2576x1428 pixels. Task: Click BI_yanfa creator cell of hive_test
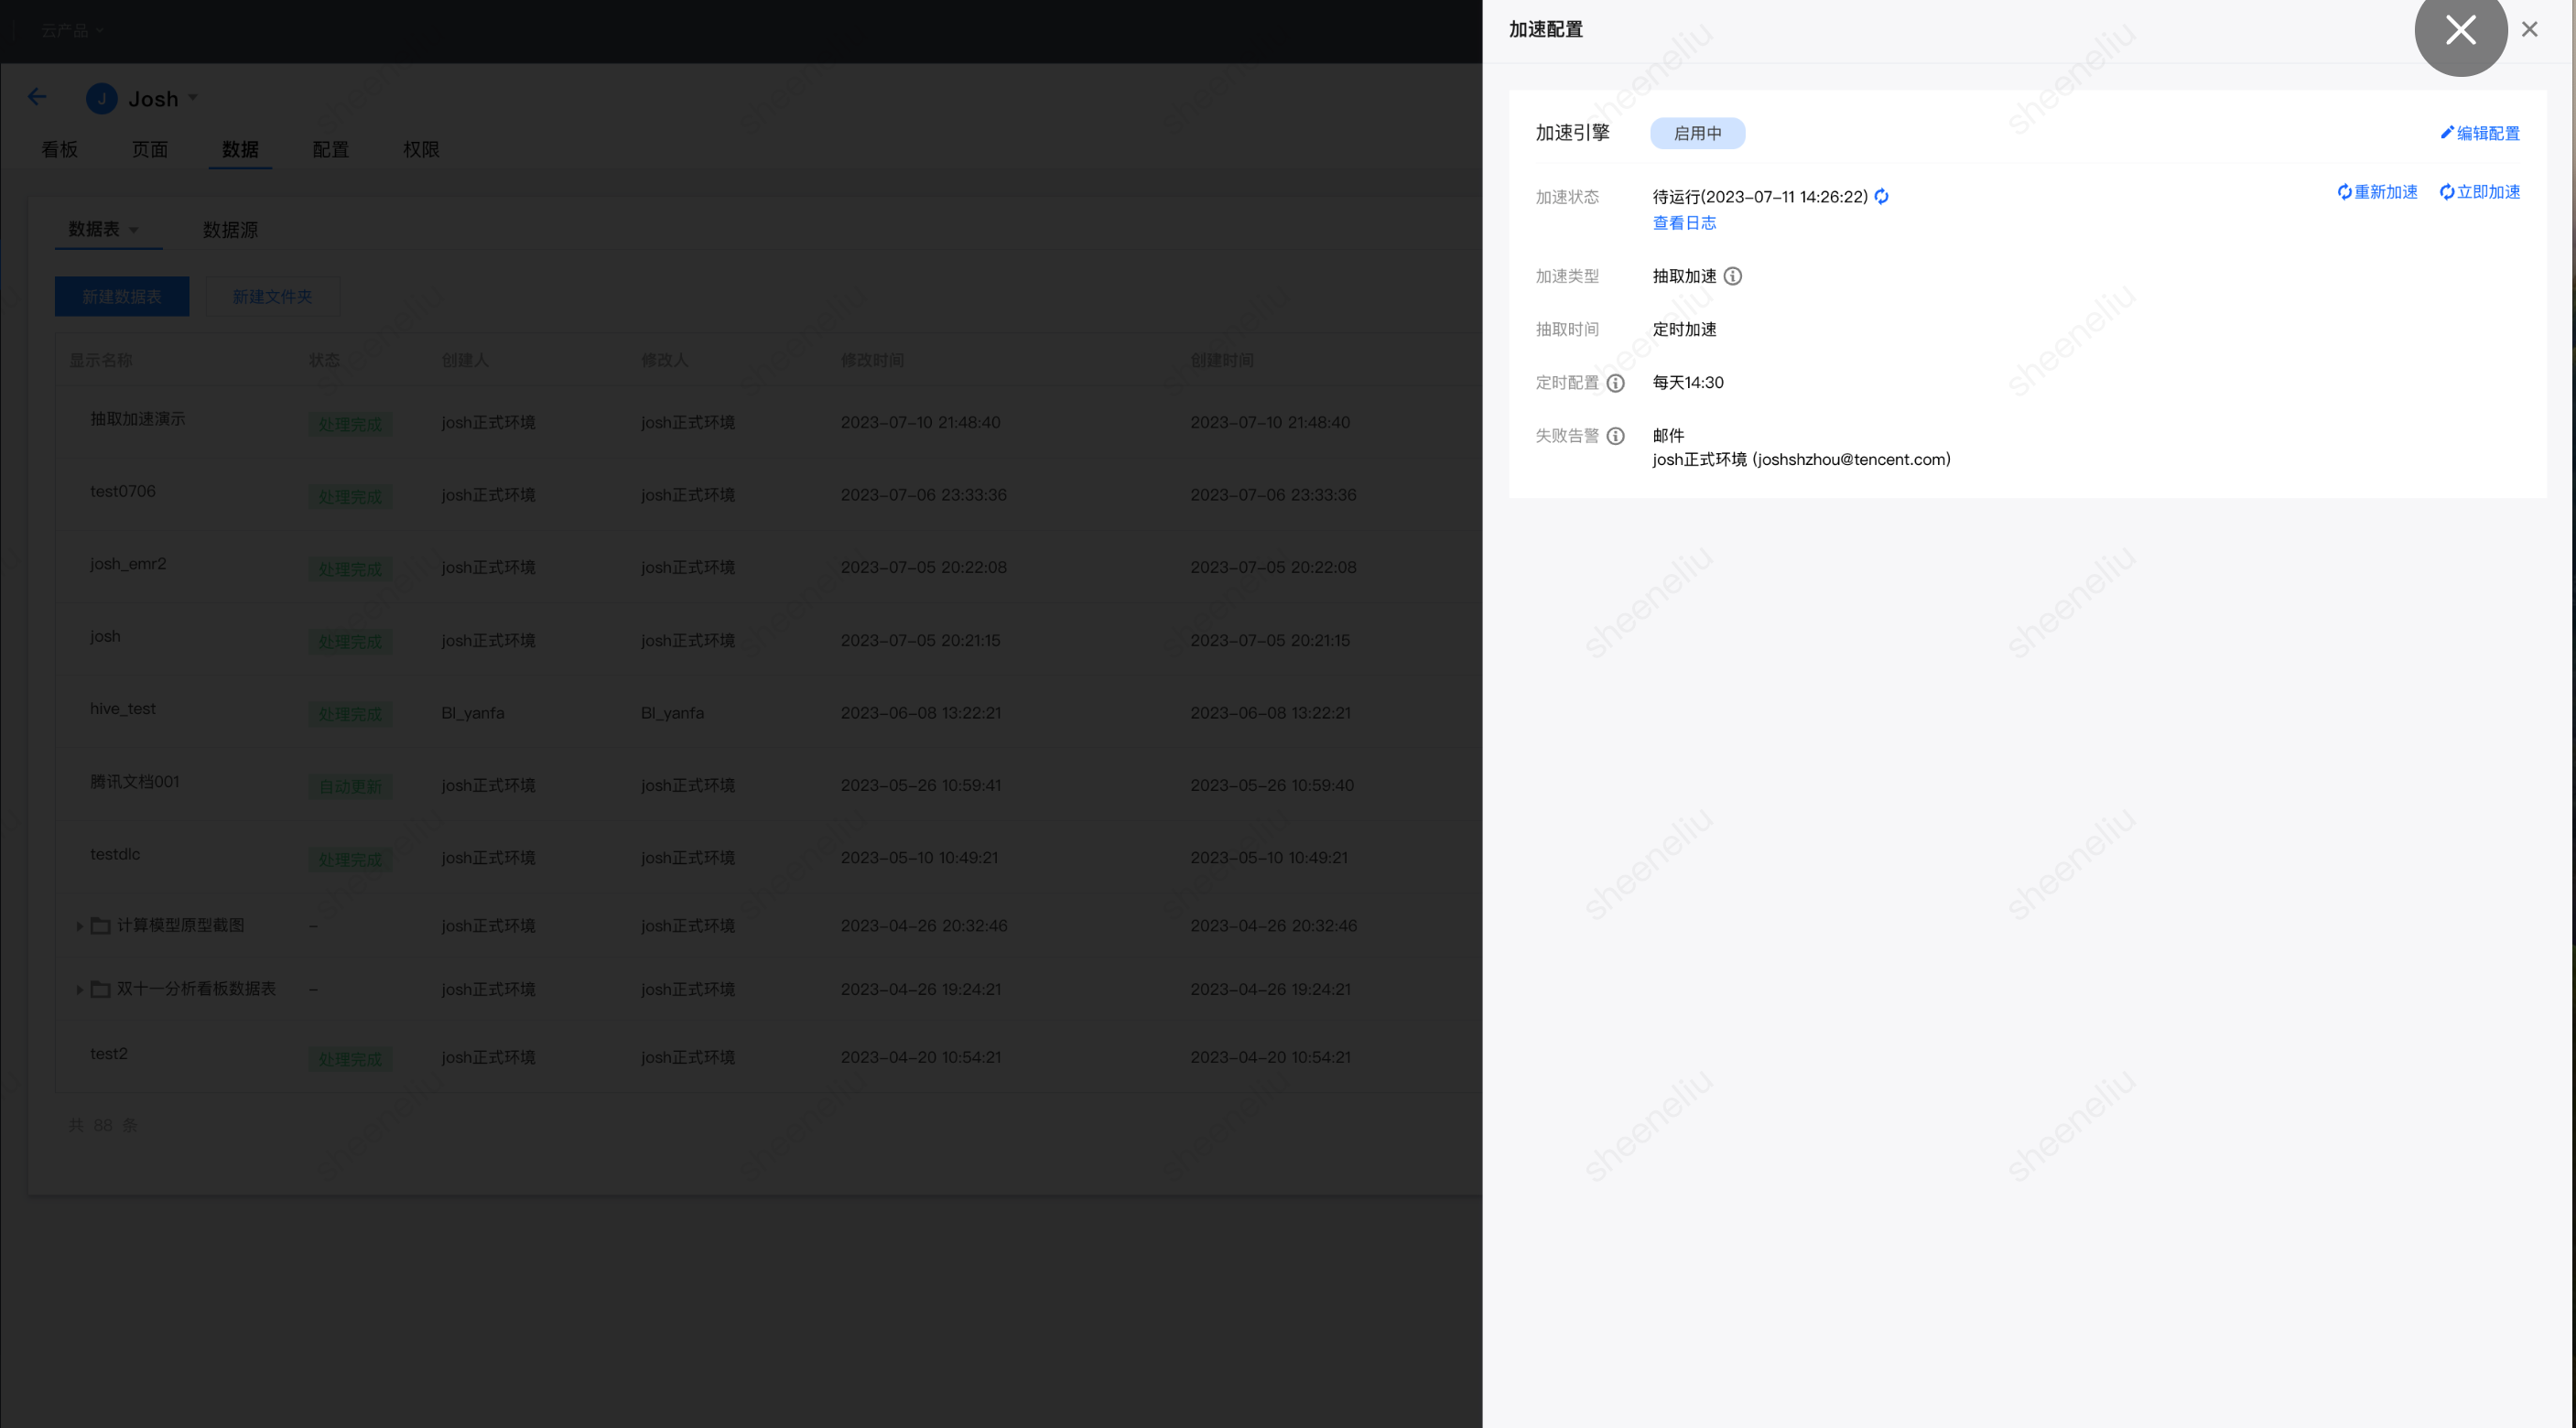473,712
